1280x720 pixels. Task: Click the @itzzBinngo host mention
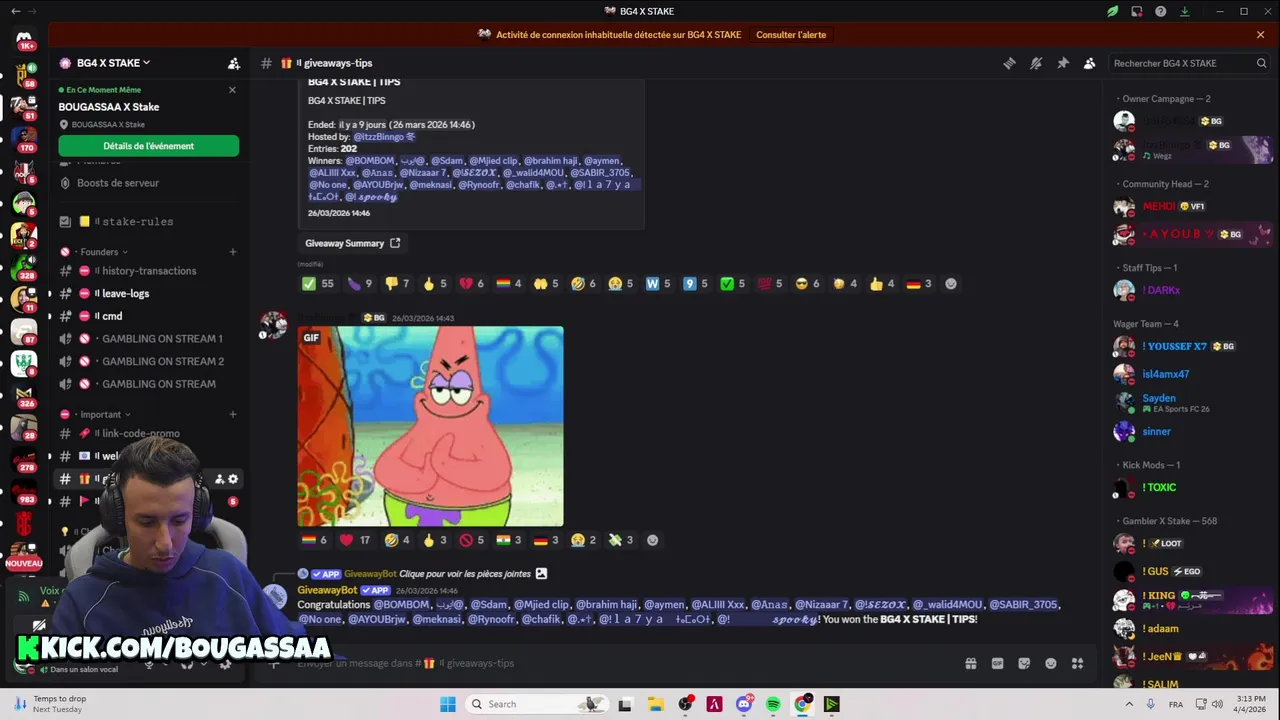point(384,137)
